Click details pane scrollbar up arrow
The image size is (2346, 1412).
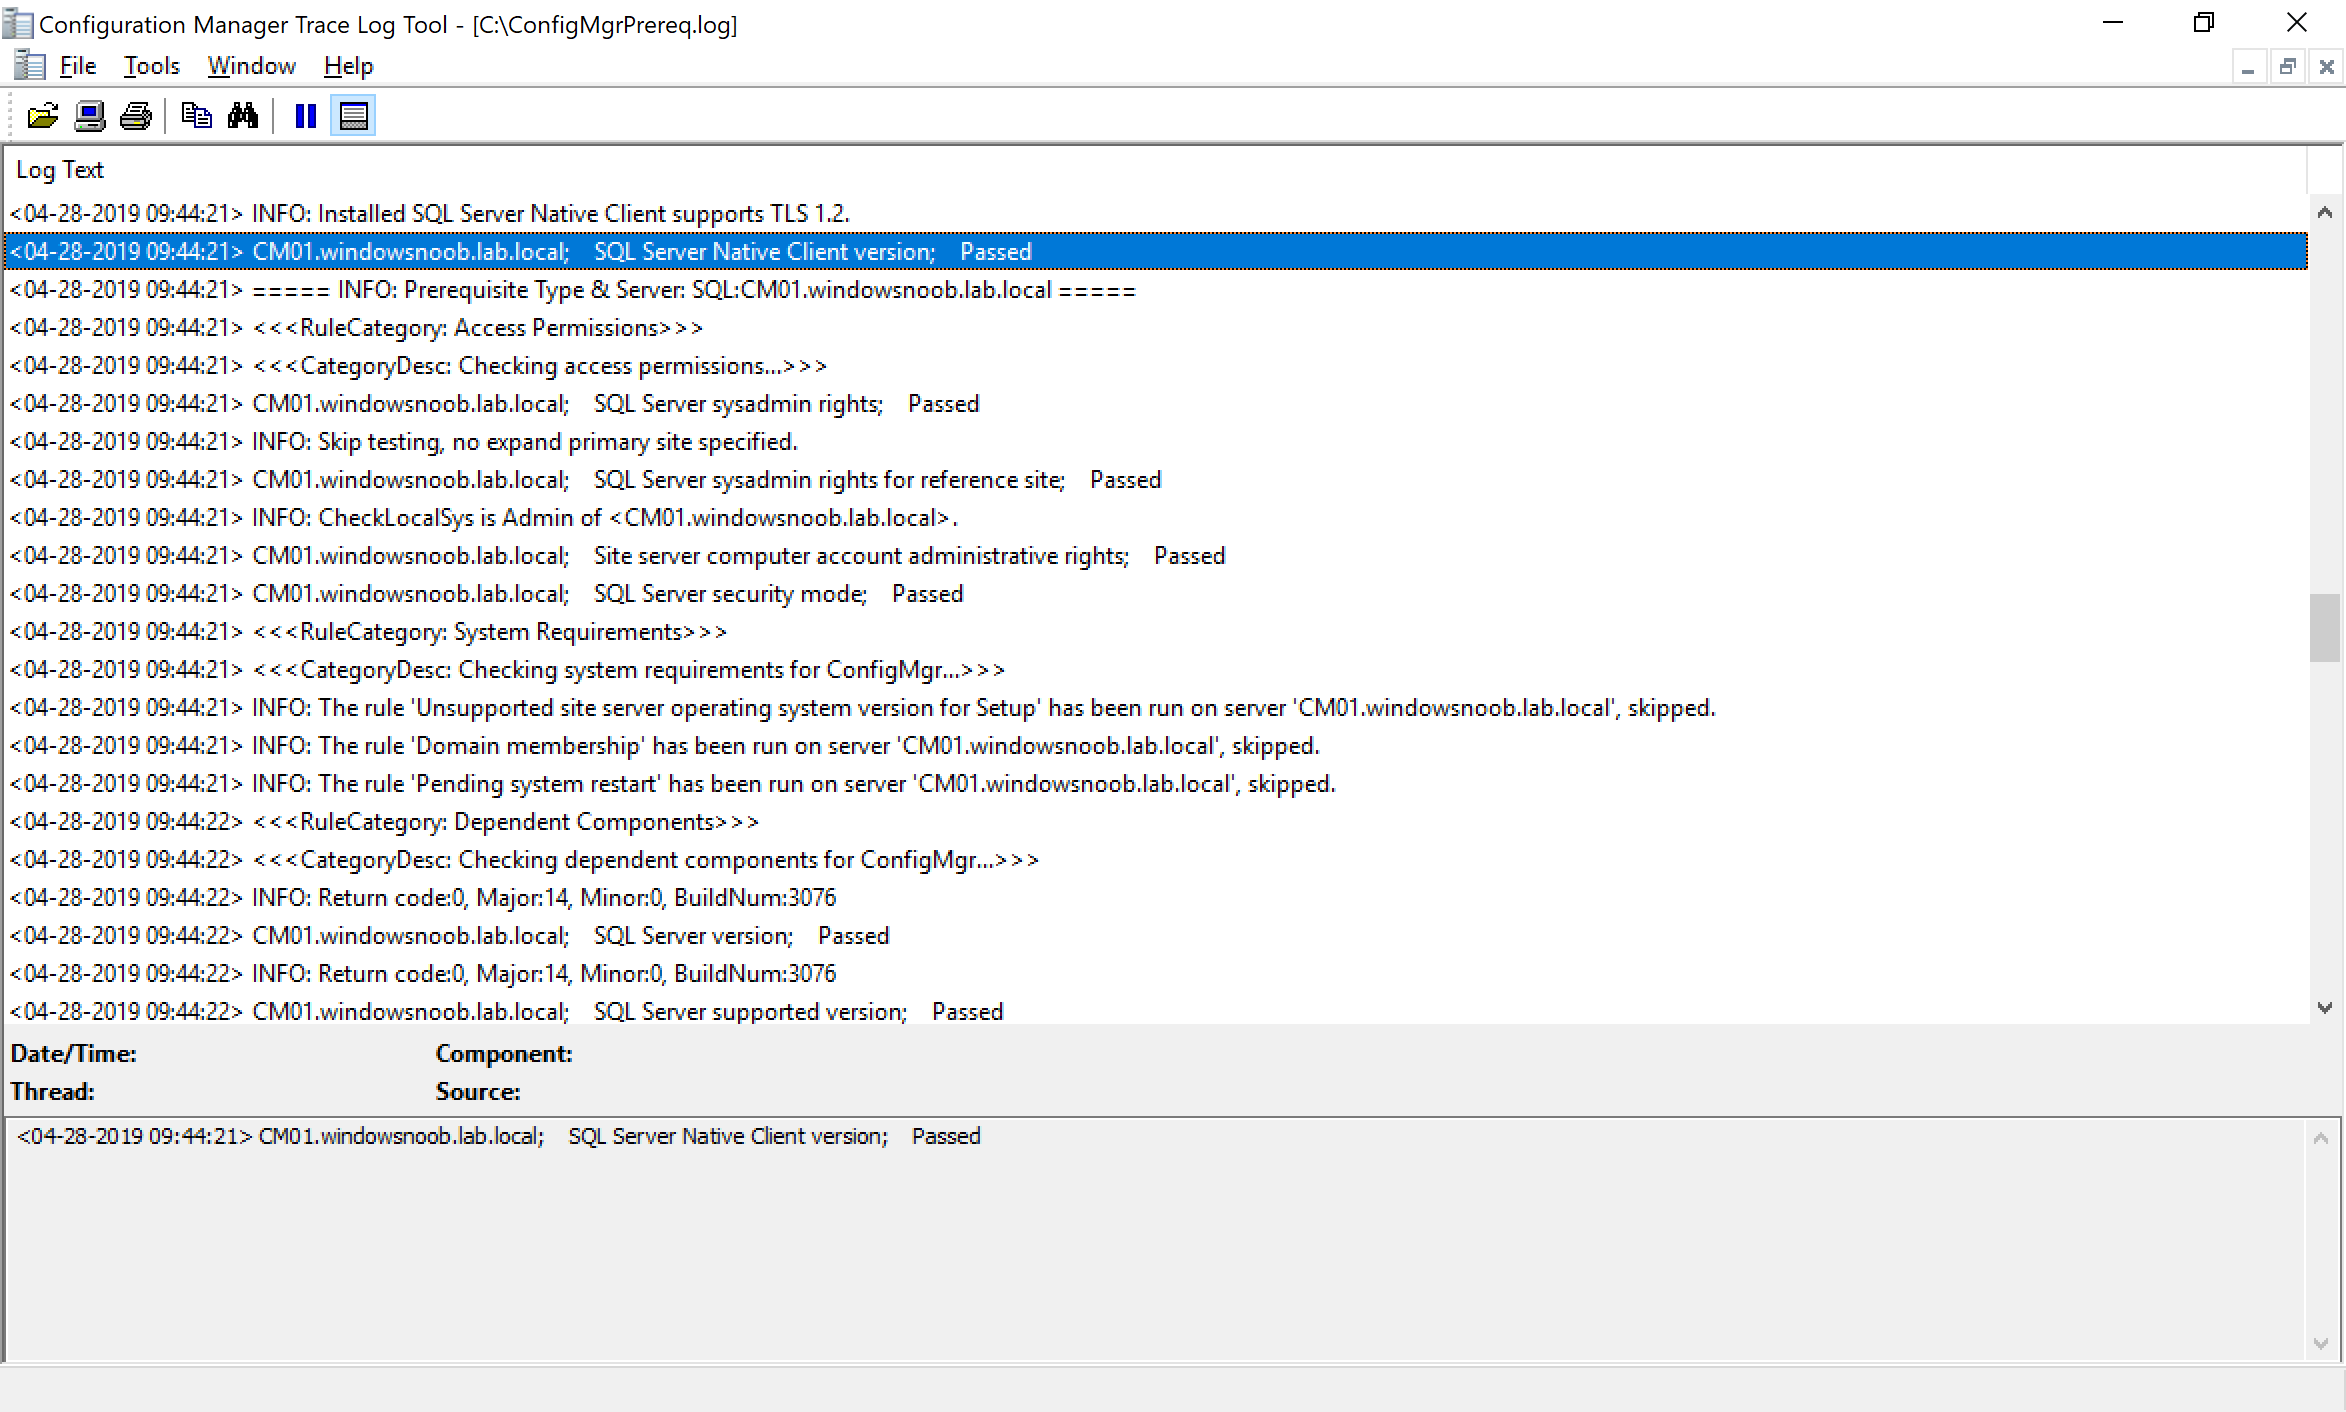click(2322, 1138)
